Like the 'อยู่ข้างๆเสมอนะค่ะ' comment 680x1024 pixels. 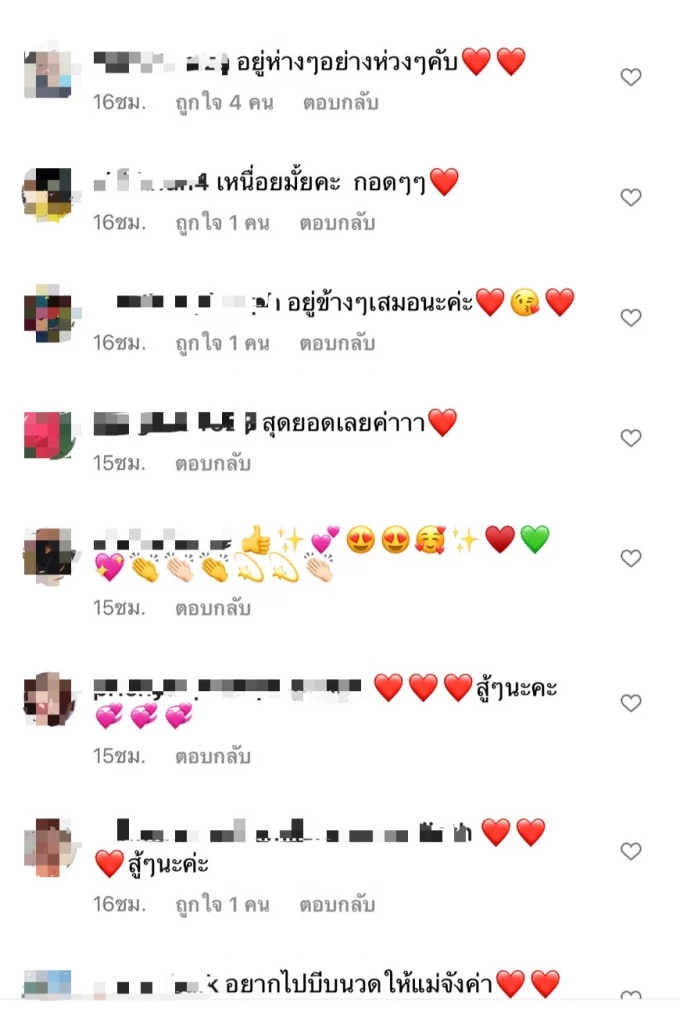click(x=630, y=317)
